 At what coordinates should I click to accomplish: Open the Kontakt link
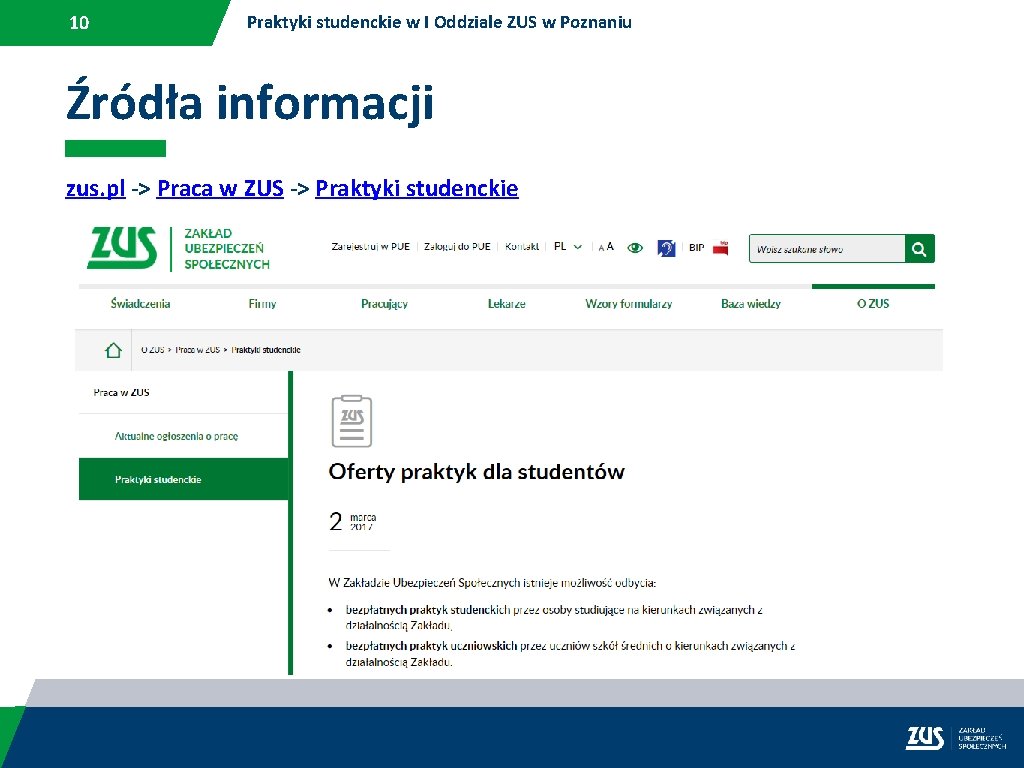click(x=522, y=247)
